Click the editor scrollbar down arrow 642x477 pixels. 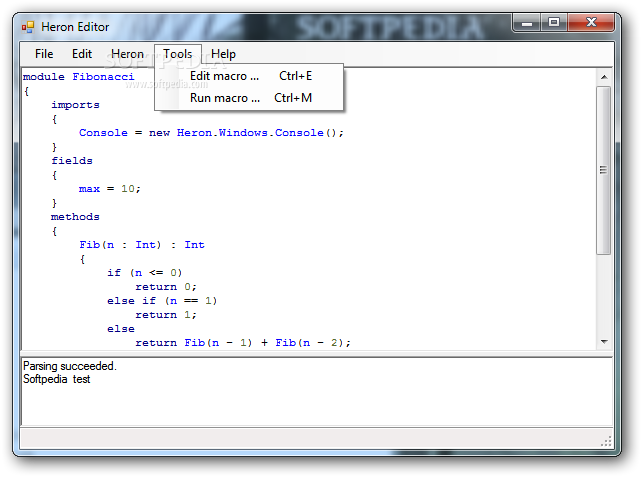pos(604,341)
